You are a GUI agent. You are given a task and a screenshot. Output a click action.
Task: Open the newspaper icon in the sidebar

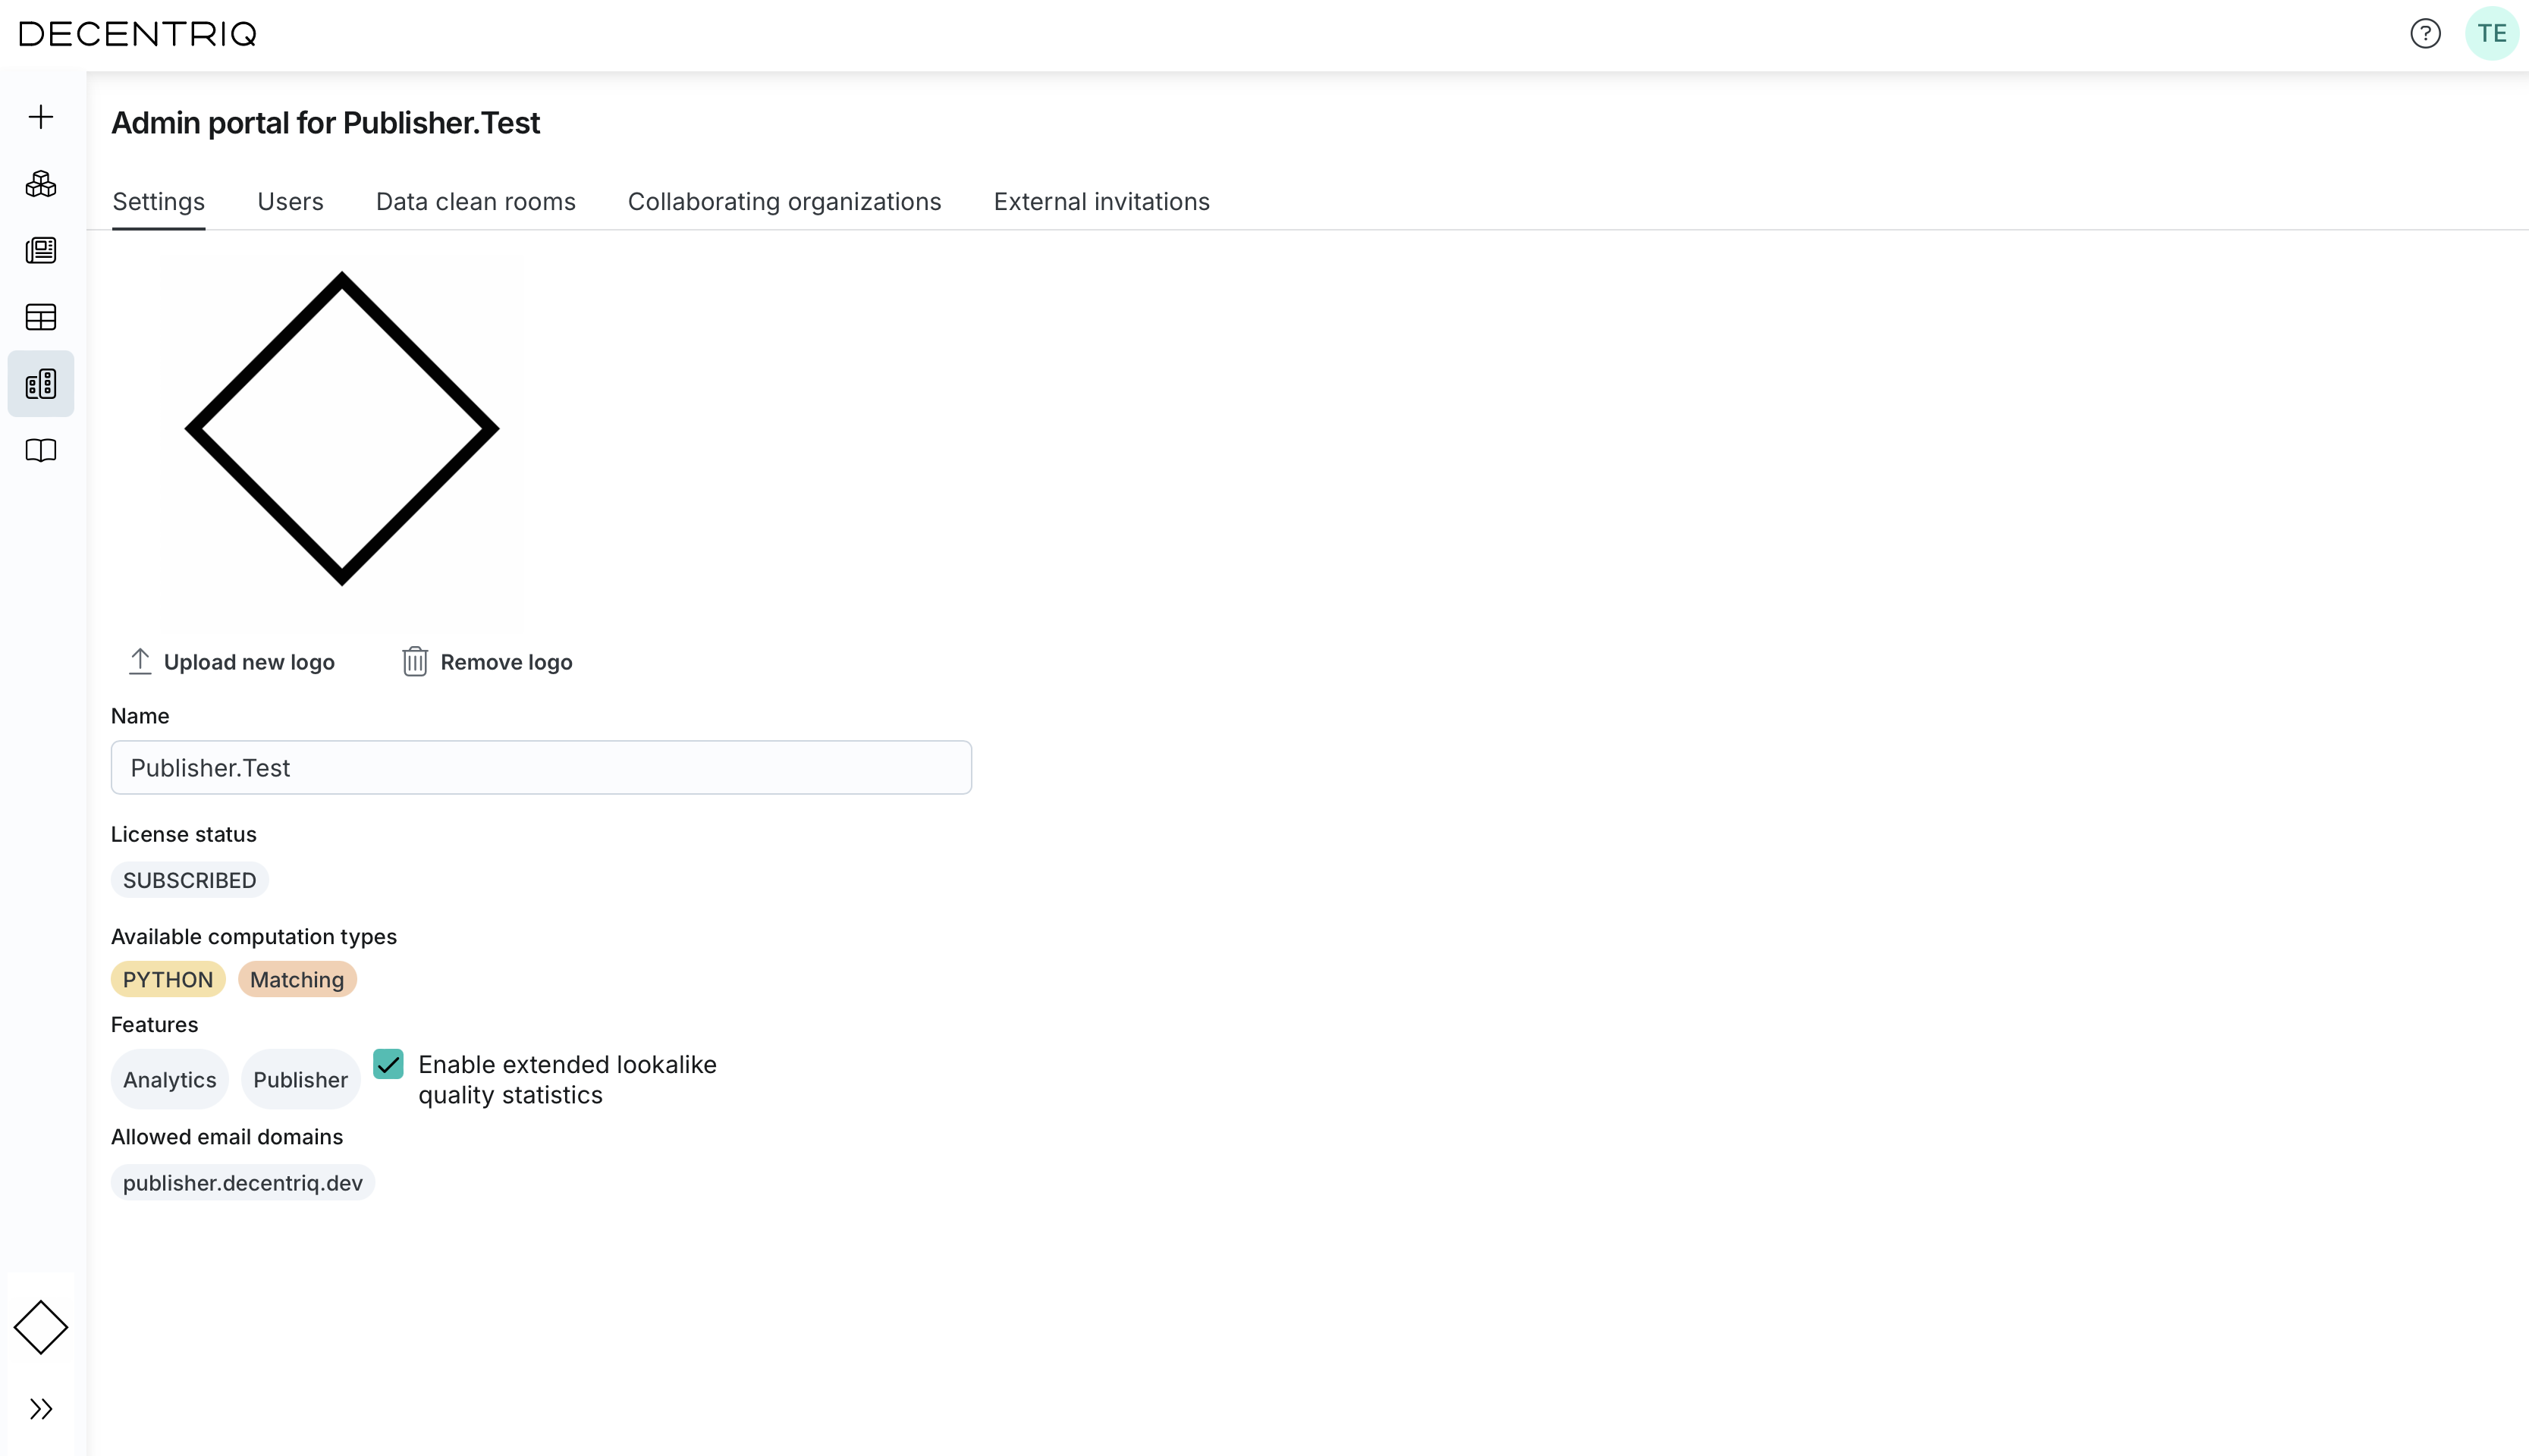41,250
